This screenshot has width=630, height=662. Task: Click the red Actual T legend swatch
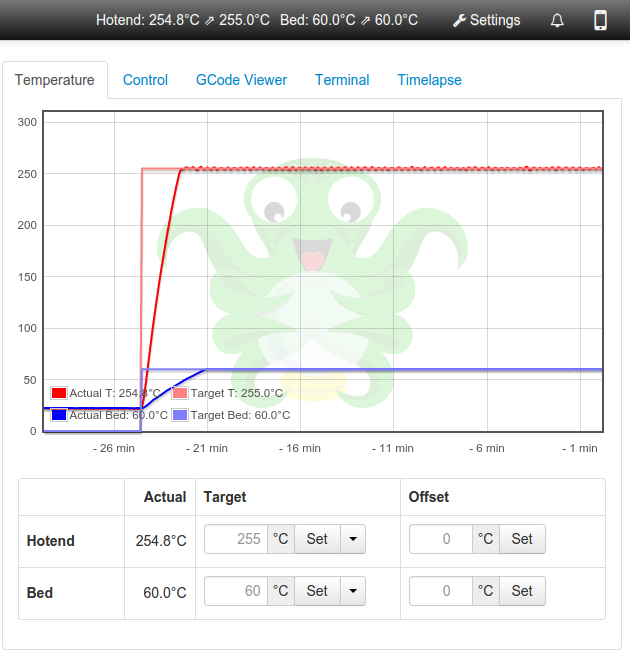[58, 393]
